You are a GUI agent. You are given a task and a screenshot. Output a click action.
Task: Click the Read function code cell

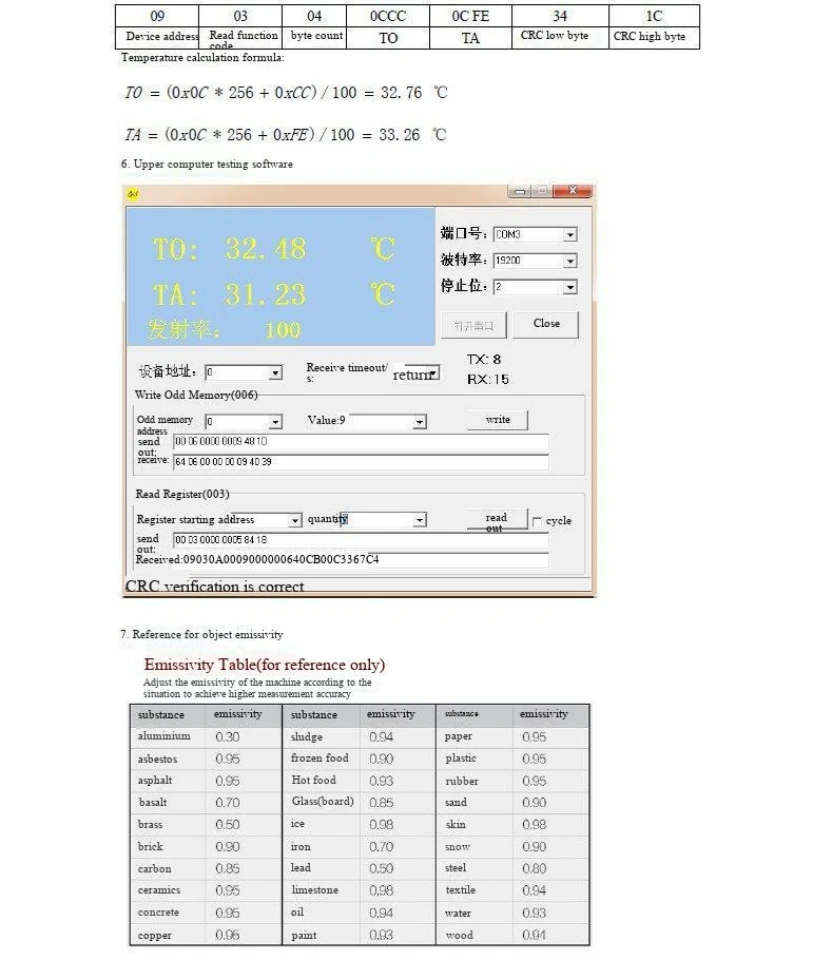[243, 38]
